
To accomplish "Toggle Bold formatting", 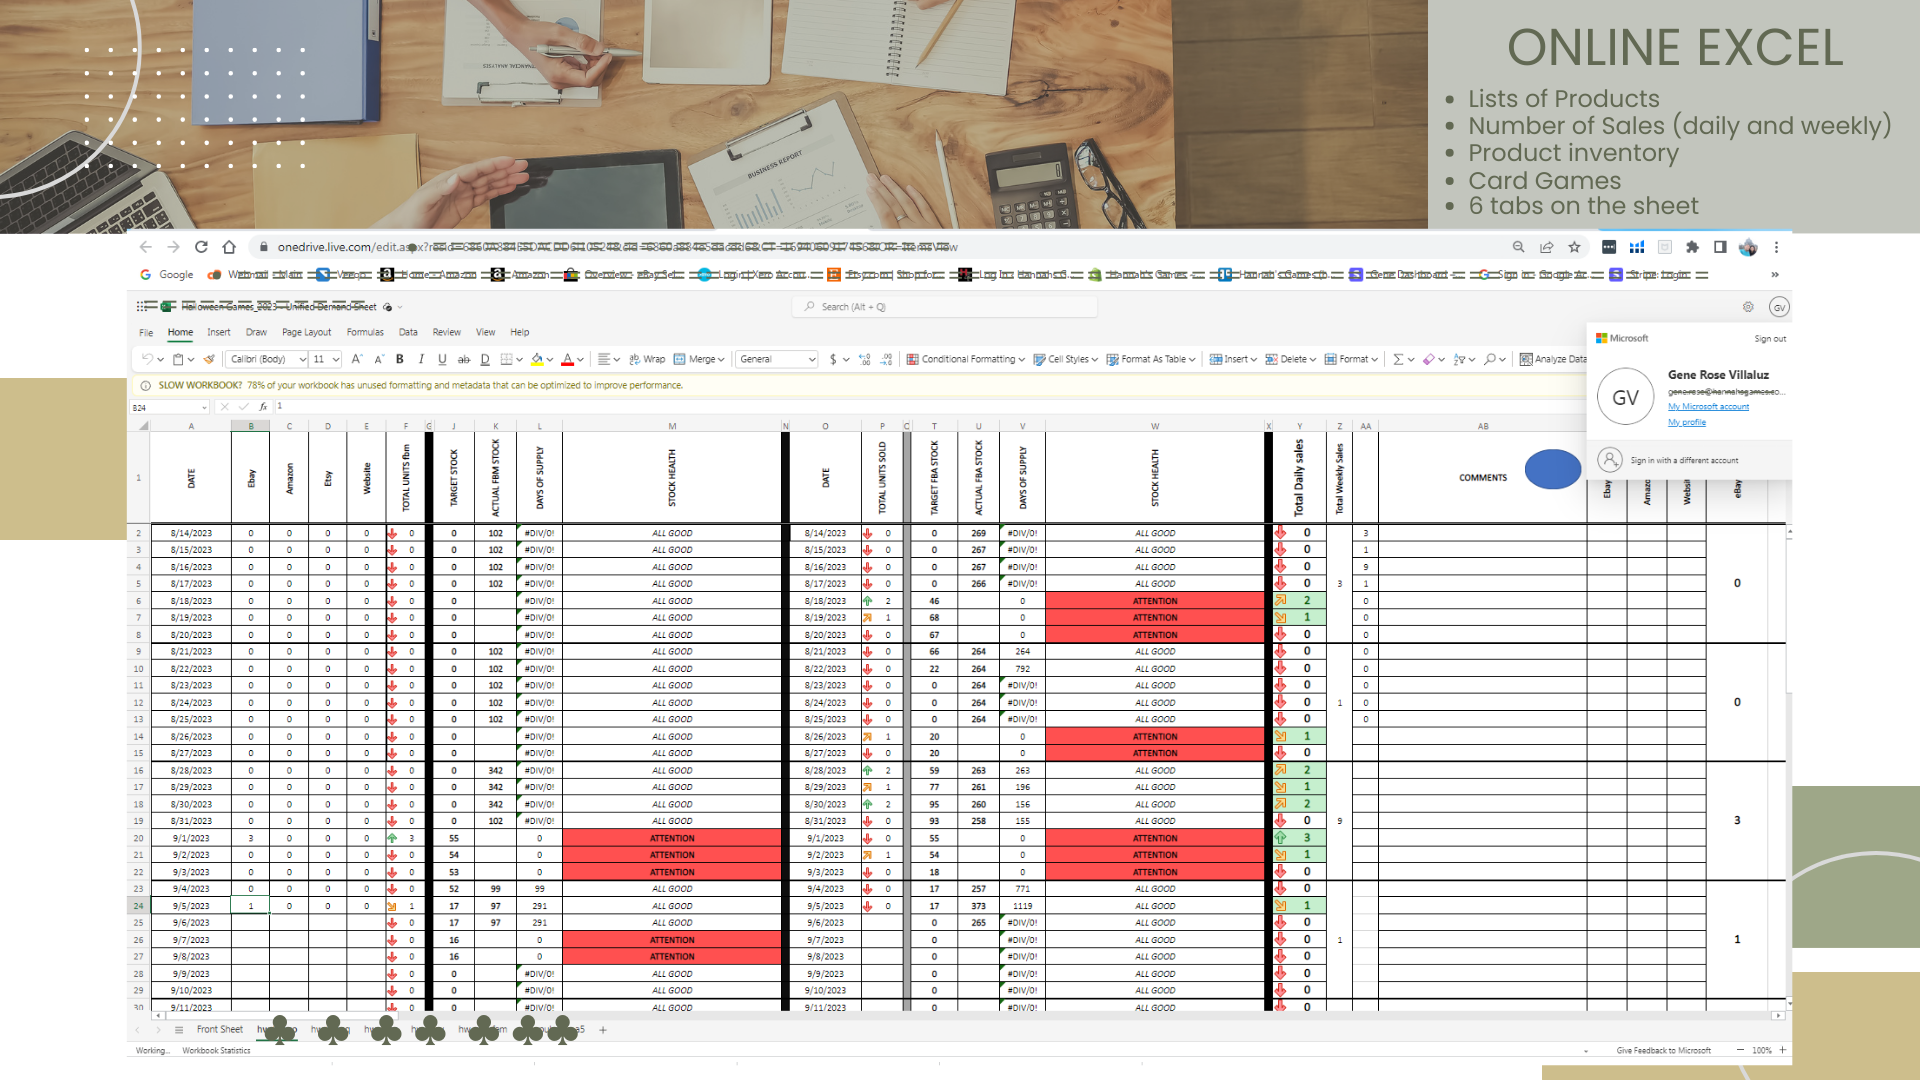I will [400, 359].
